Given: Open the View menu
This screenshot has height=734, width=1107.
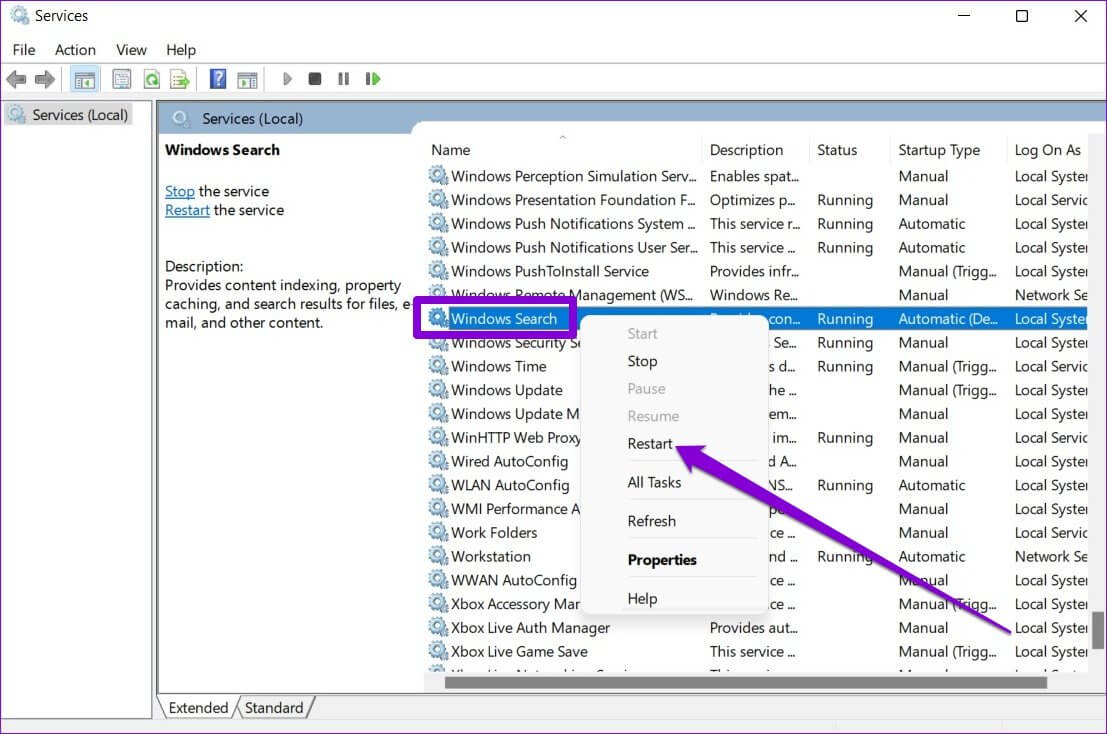Looking at the screenshot, I should click(131, 49).
